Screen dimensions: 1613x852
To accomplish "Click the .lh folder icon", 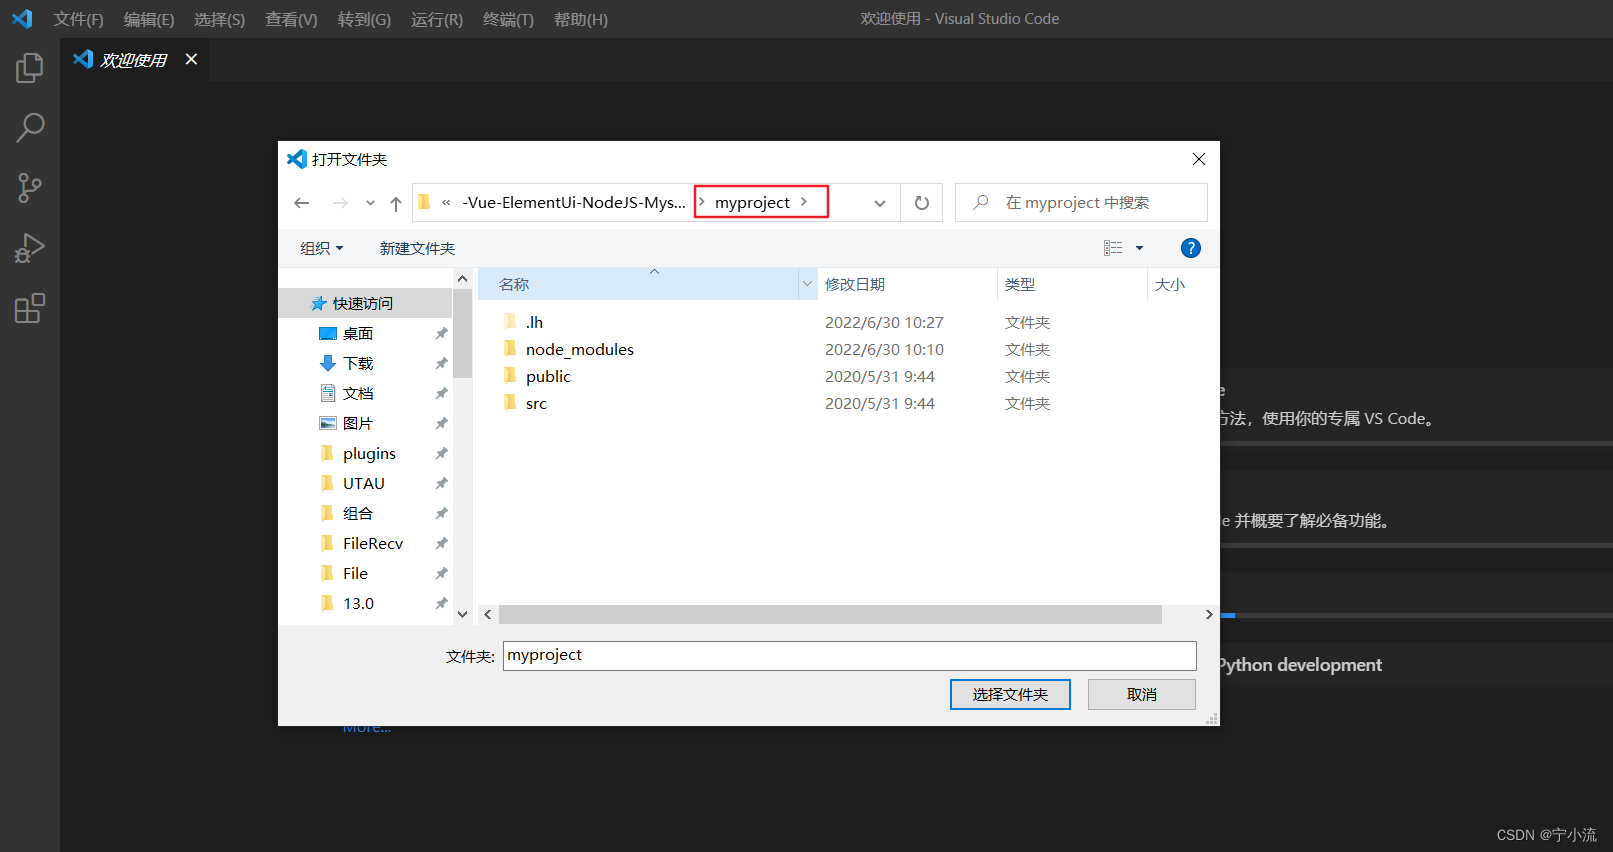I will pos(510,321).
